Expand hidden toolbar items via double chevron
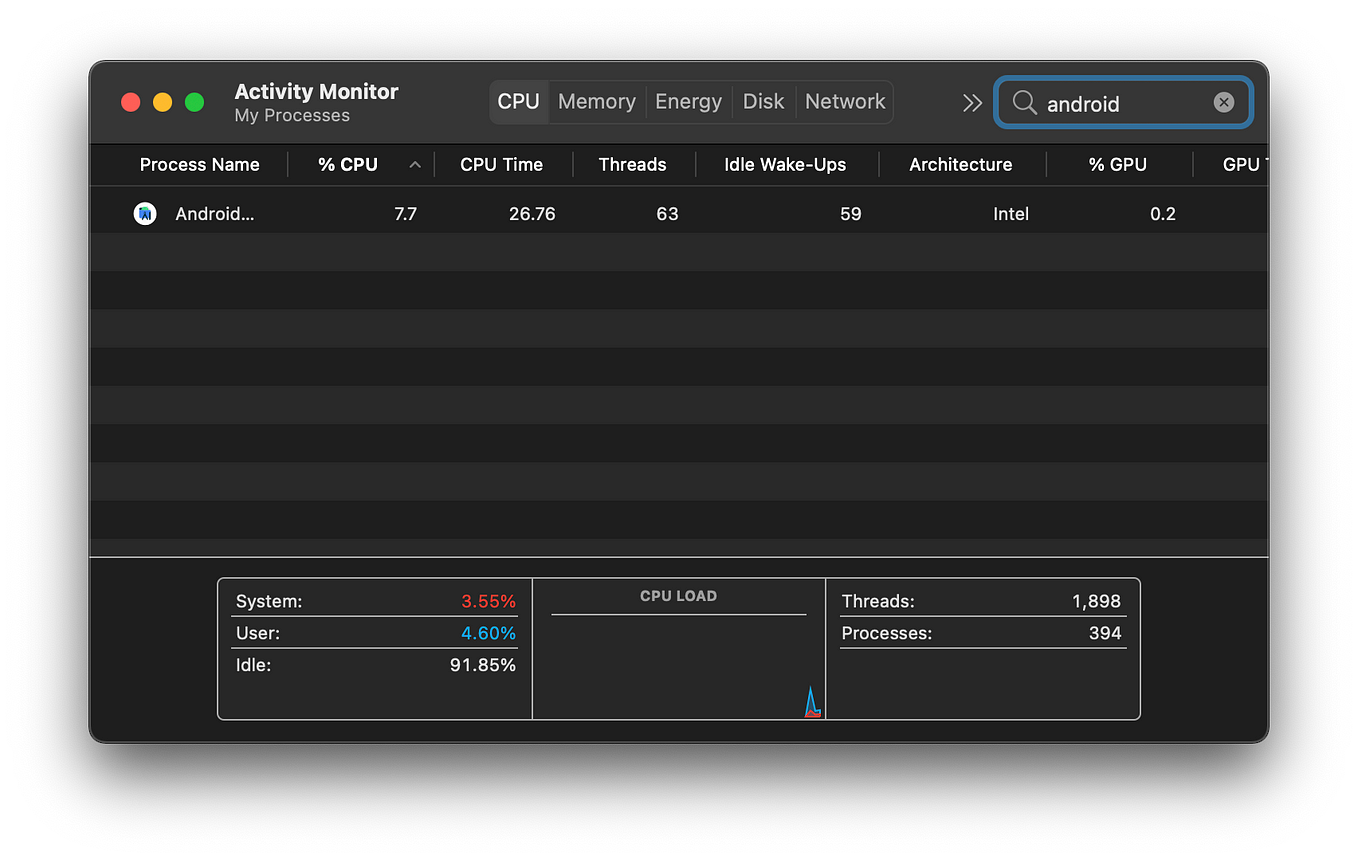This screenshot has width=1358, height=861. point(972,102)
